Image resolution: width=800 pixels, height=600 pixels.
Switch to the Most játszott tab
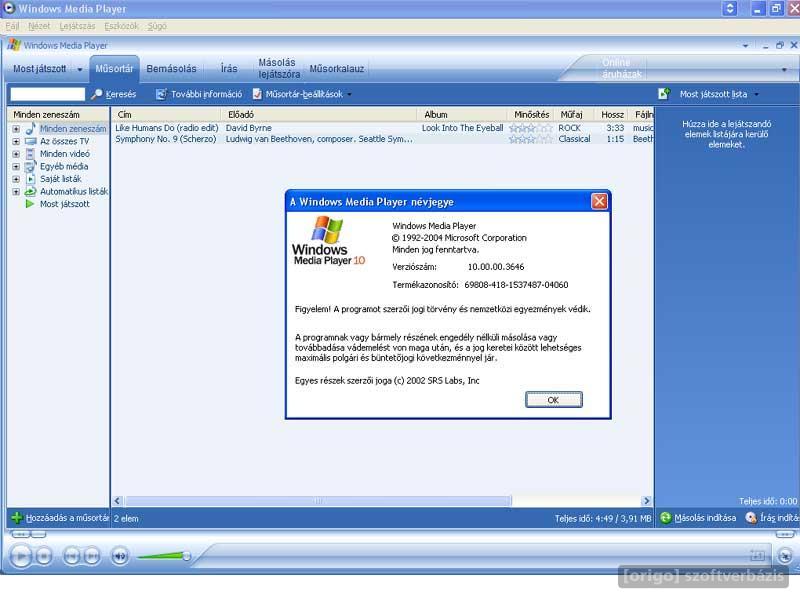pos(40,69)
